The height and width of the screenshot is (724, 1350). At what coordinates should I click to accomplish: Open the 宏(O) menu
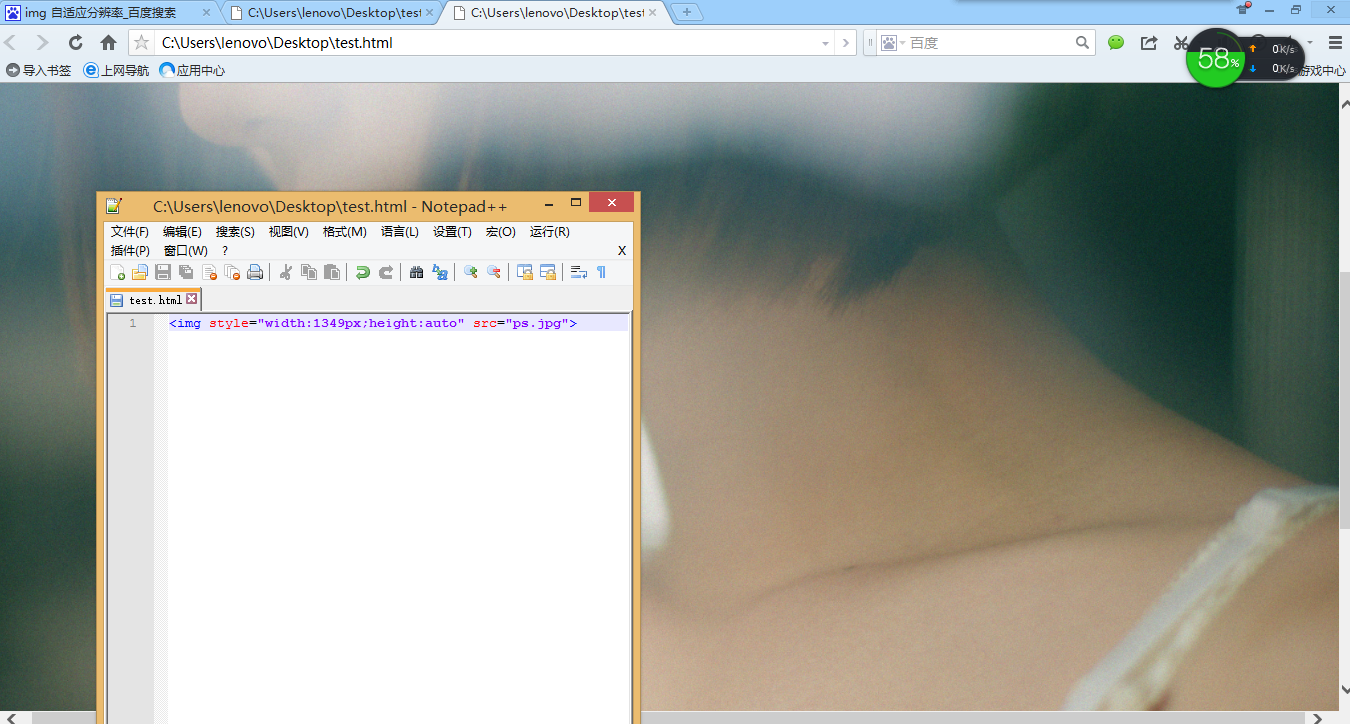coord(501,232)
